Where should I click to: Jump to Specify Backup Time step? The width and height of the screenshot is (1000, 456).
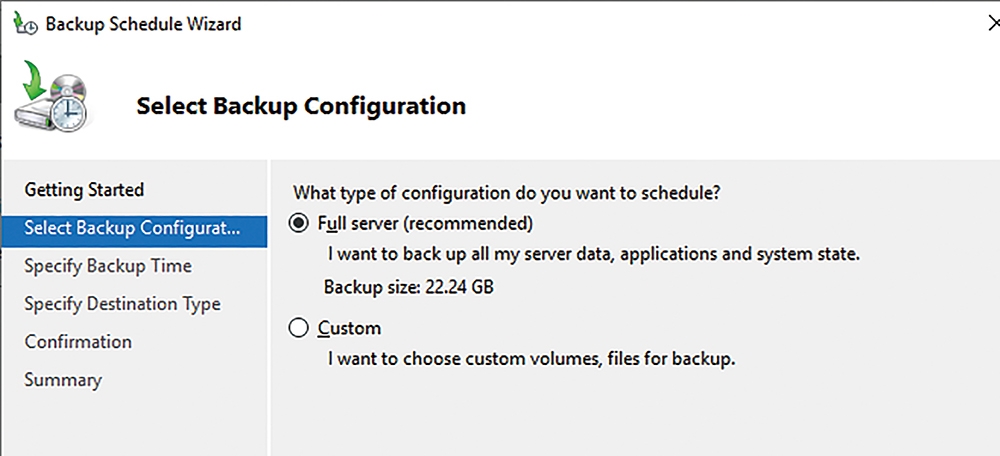(x=108, y=266)
